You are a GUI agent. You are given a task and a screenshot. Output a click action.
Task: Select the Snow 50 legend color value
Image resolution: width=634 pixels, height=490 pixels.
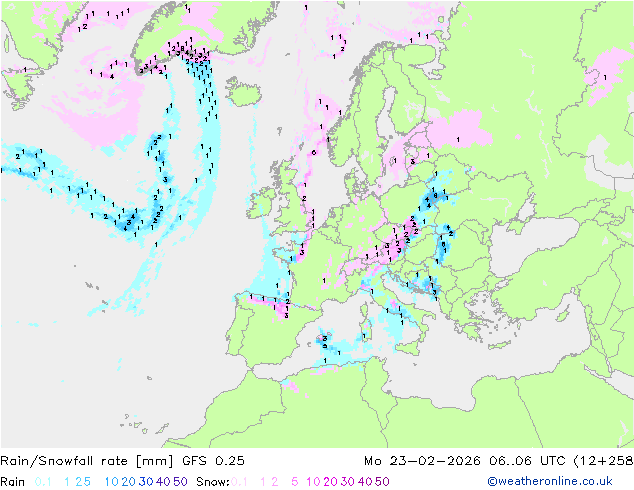(x=382, y=482)
